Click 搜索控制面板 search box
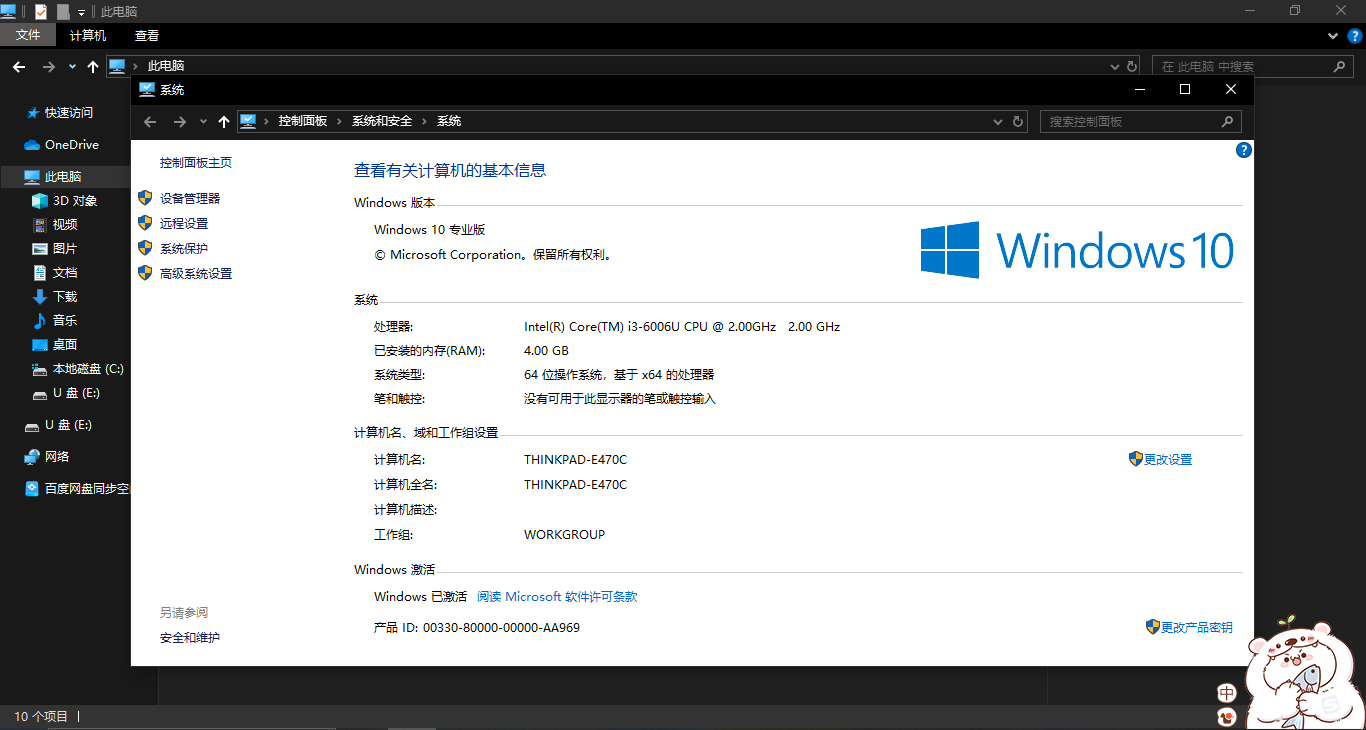This screenshot has height=730, width=1366. click(1141, 122)
